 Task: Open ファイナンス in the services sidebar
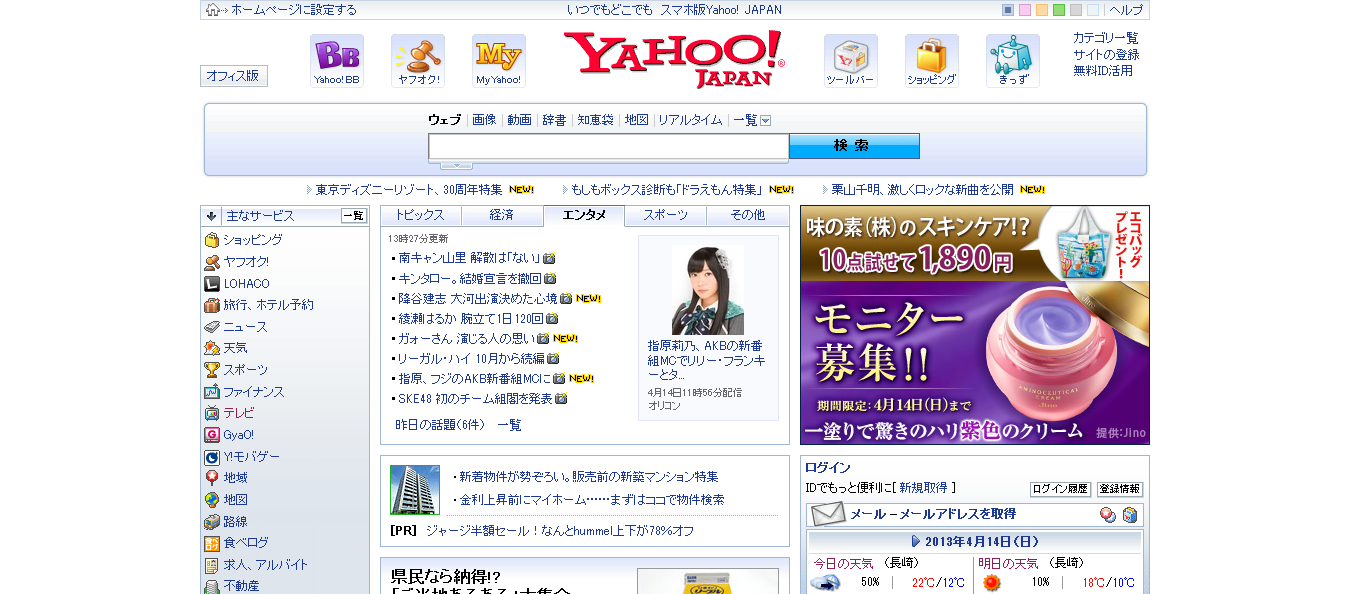(253, 392)
